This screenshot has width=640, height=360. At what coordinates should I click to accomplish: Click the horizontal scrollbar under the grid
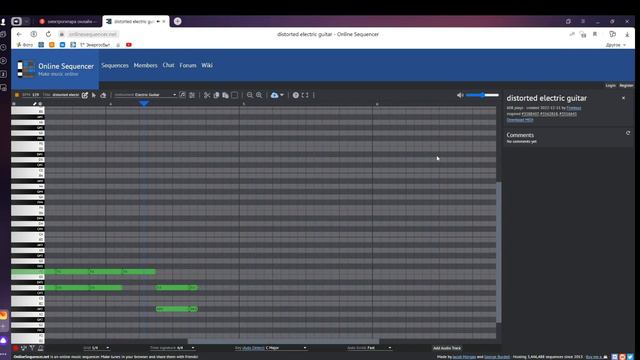pyautogui.click(x=283, y=341)
